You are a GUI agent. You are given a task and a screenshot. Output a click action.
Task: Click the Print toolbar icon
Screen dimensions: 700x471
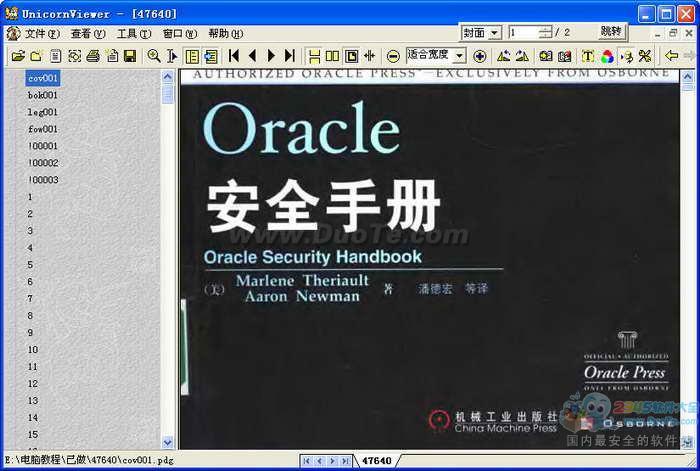point(93,56)
